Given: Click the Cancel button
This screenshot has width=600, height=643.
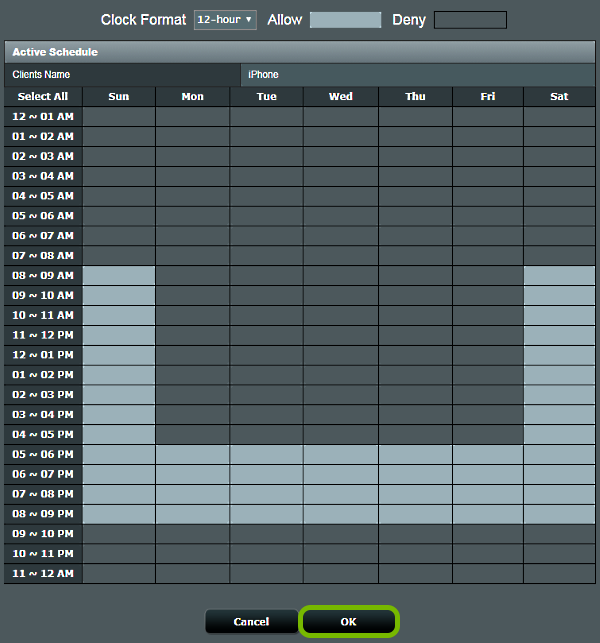Looking at the screenshot, I should click(x=251, y=622).
